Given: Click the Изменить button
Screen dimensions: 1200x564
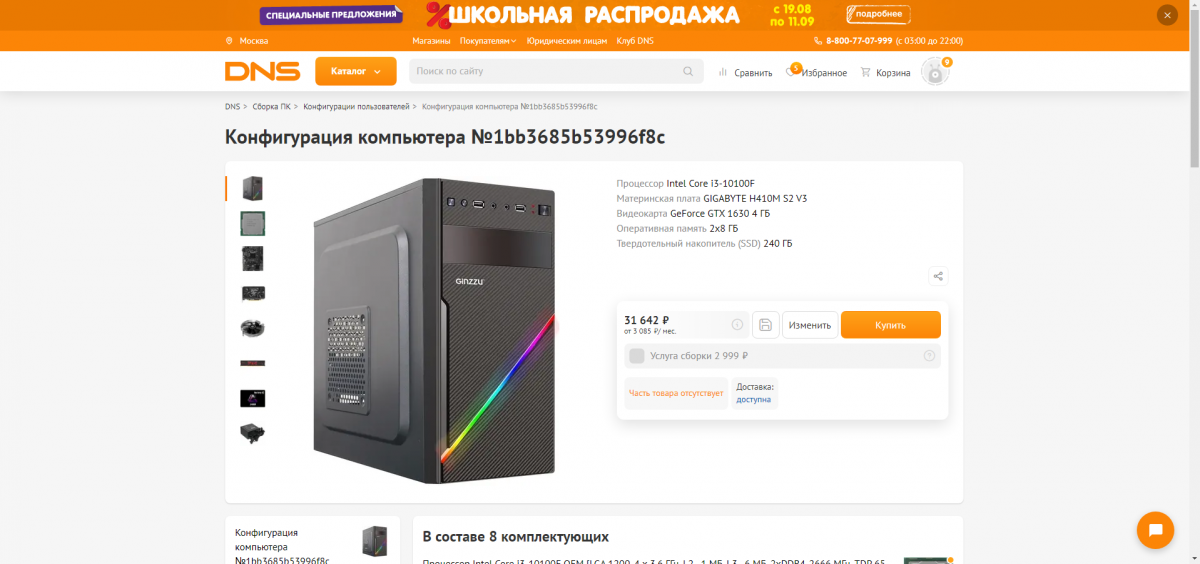Looking at the screenshot, I should (x=810, y=325).
